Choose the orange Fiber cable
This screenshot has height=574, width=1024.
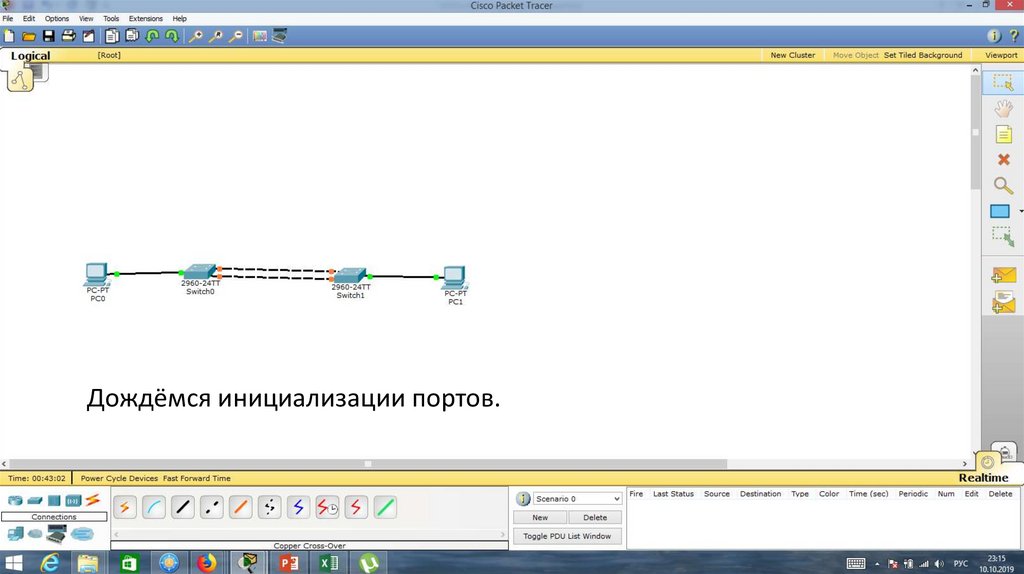[240, 507]
